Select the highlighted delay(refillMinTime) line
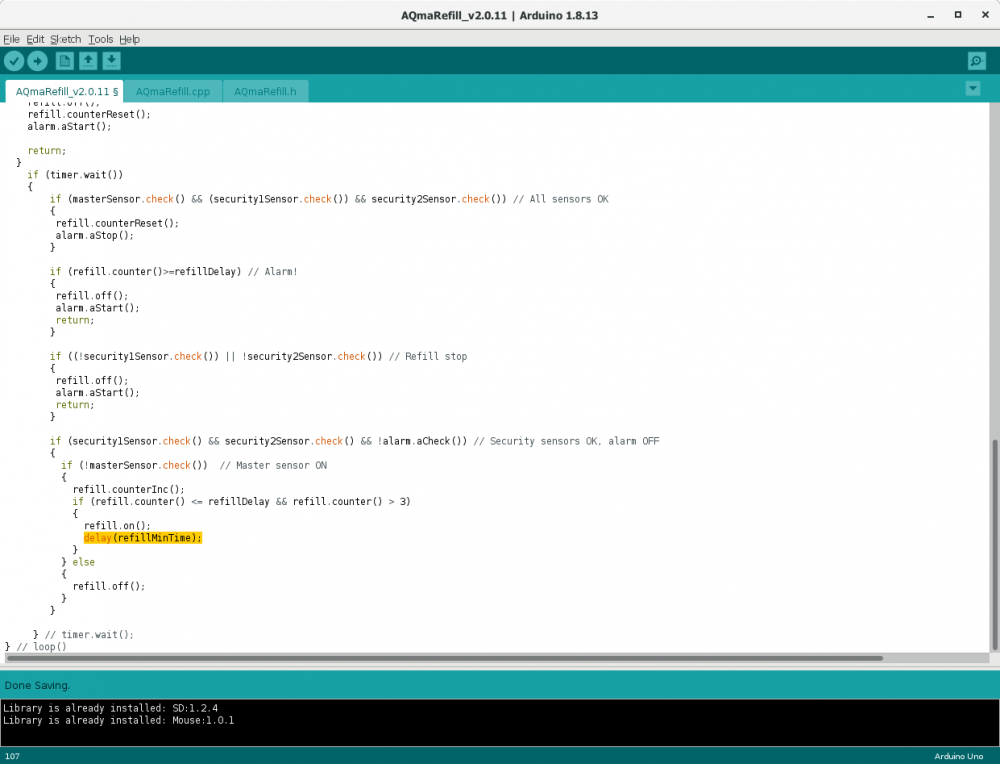The image size is (1000, 764). (143, 537)
